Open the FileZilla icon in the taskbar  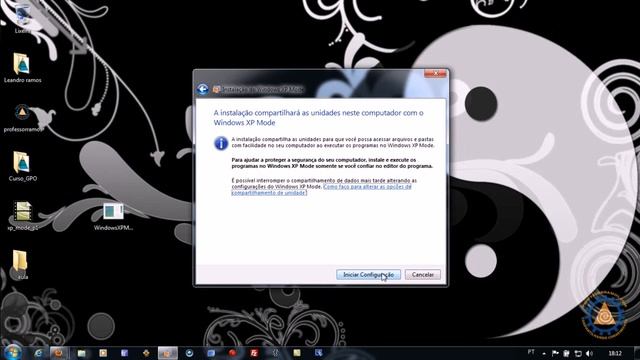pyautogui.click(x=254, y=353)
